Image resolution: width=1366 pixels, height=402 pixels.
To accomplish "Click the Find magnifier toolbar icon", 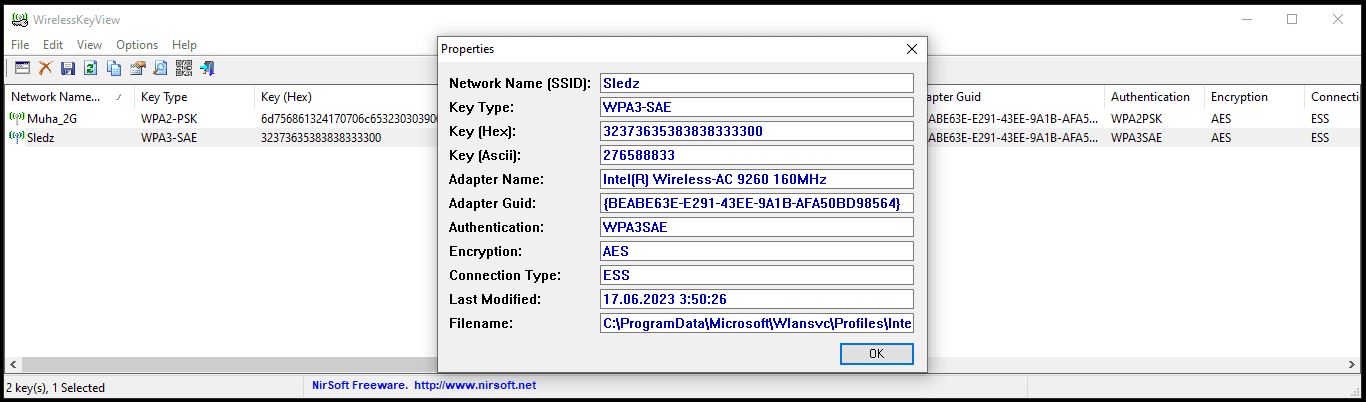I will click(160, 68).
